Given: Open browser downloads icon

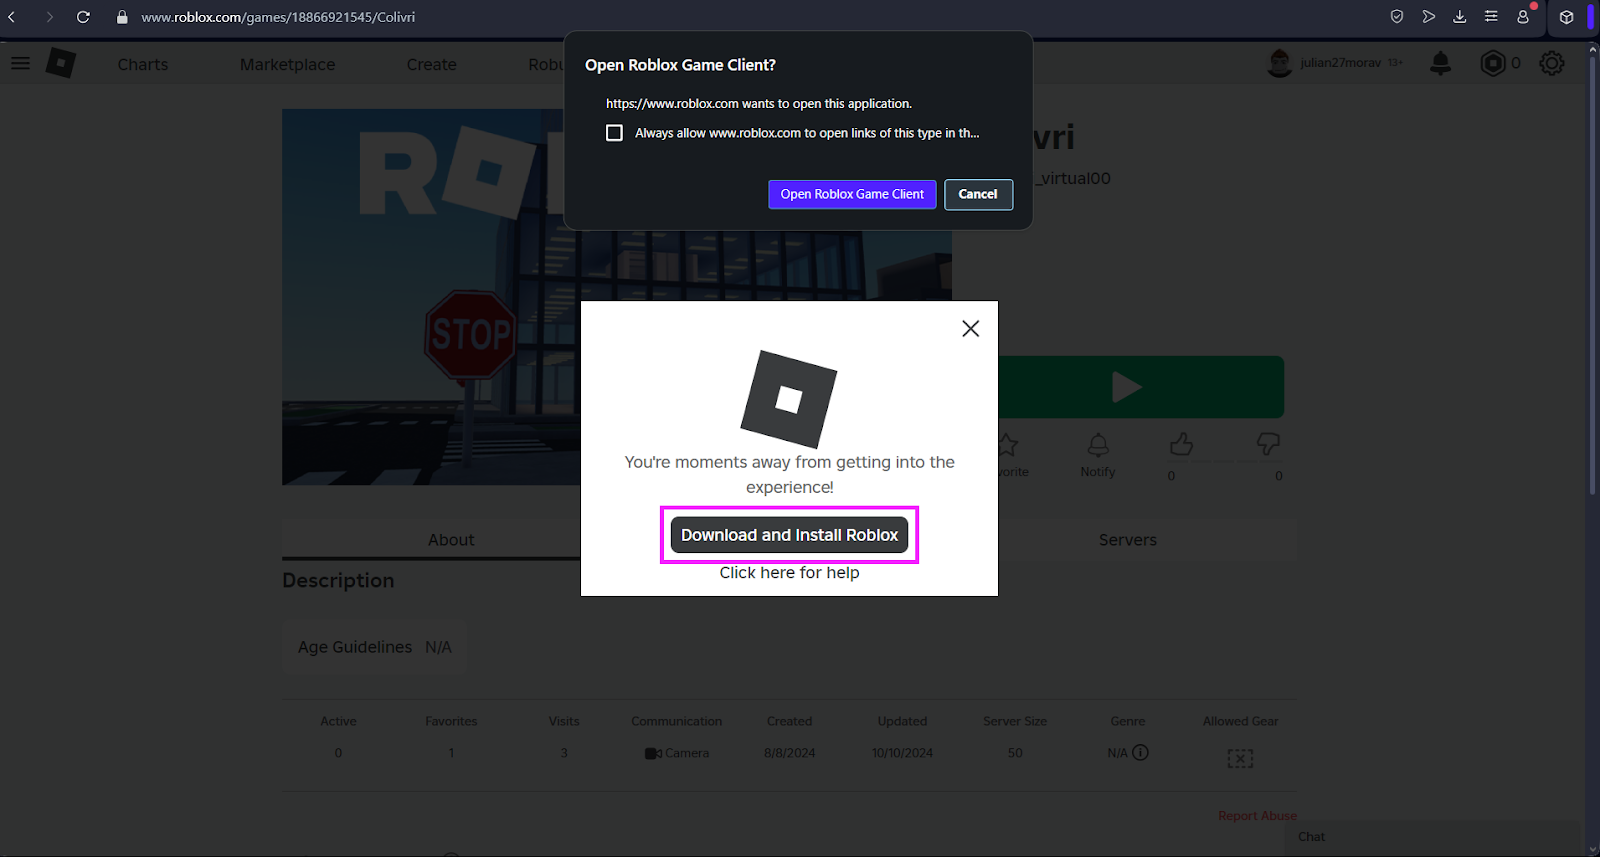Looking at the screenshot, I should [1459, 16].
